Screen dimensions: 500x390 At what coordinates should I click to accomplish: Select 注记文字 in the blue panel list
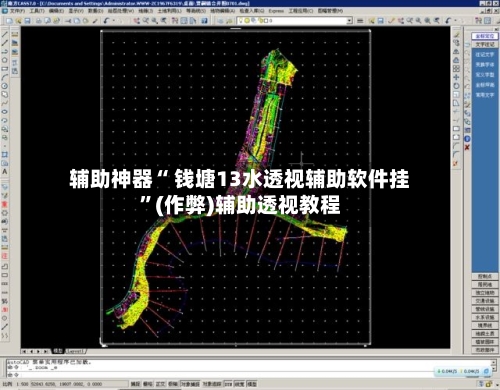pyautogui.click(x=485, y=54)
